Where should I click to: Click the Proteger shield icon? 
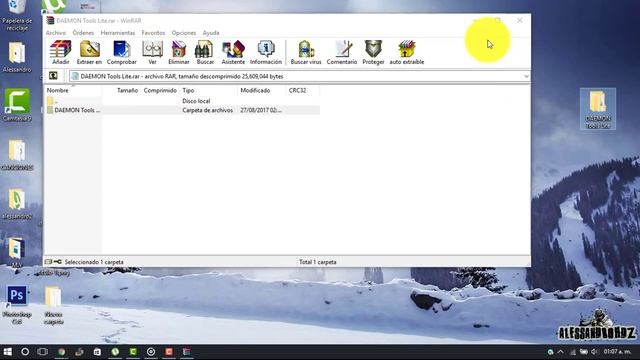point(373,52)
